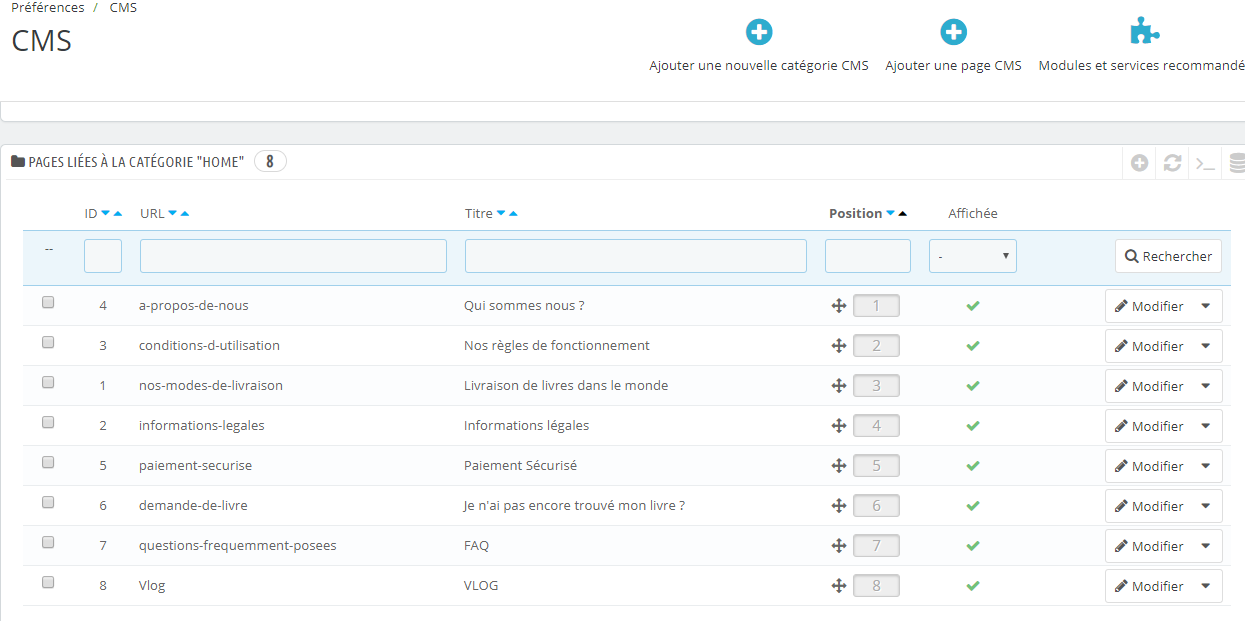
Task: Click the move handle for a-propos-de-nous row
Action: pos(839,306)
